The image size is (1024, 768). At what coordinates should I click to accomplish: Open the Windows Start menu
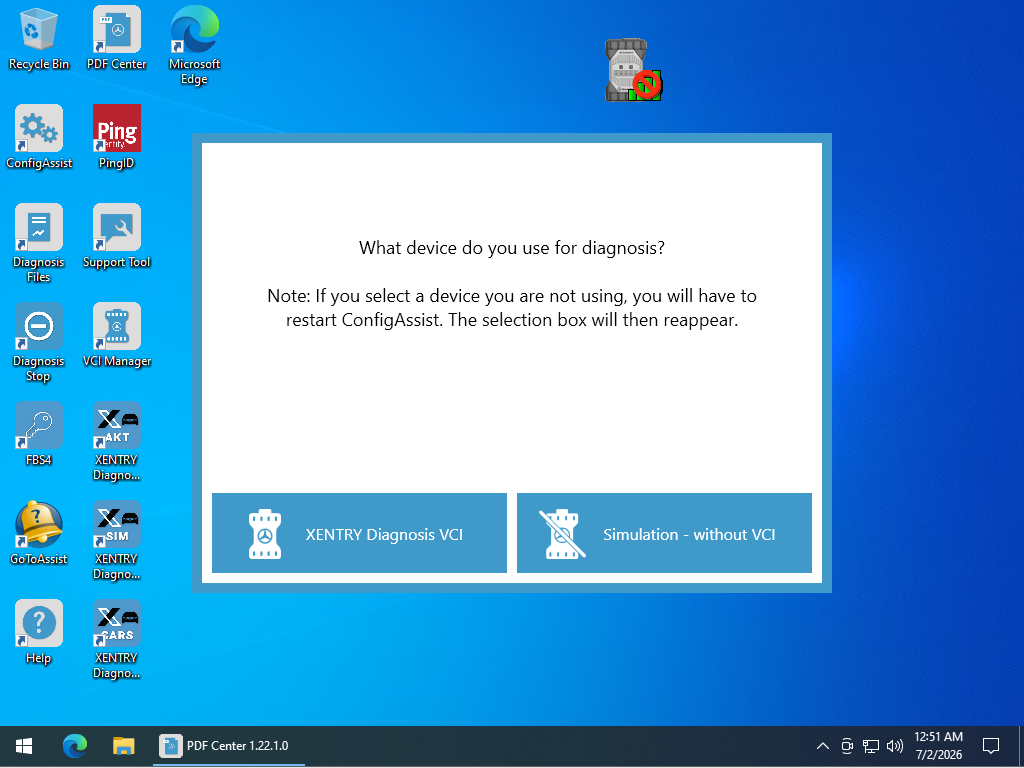coord(24,746)
